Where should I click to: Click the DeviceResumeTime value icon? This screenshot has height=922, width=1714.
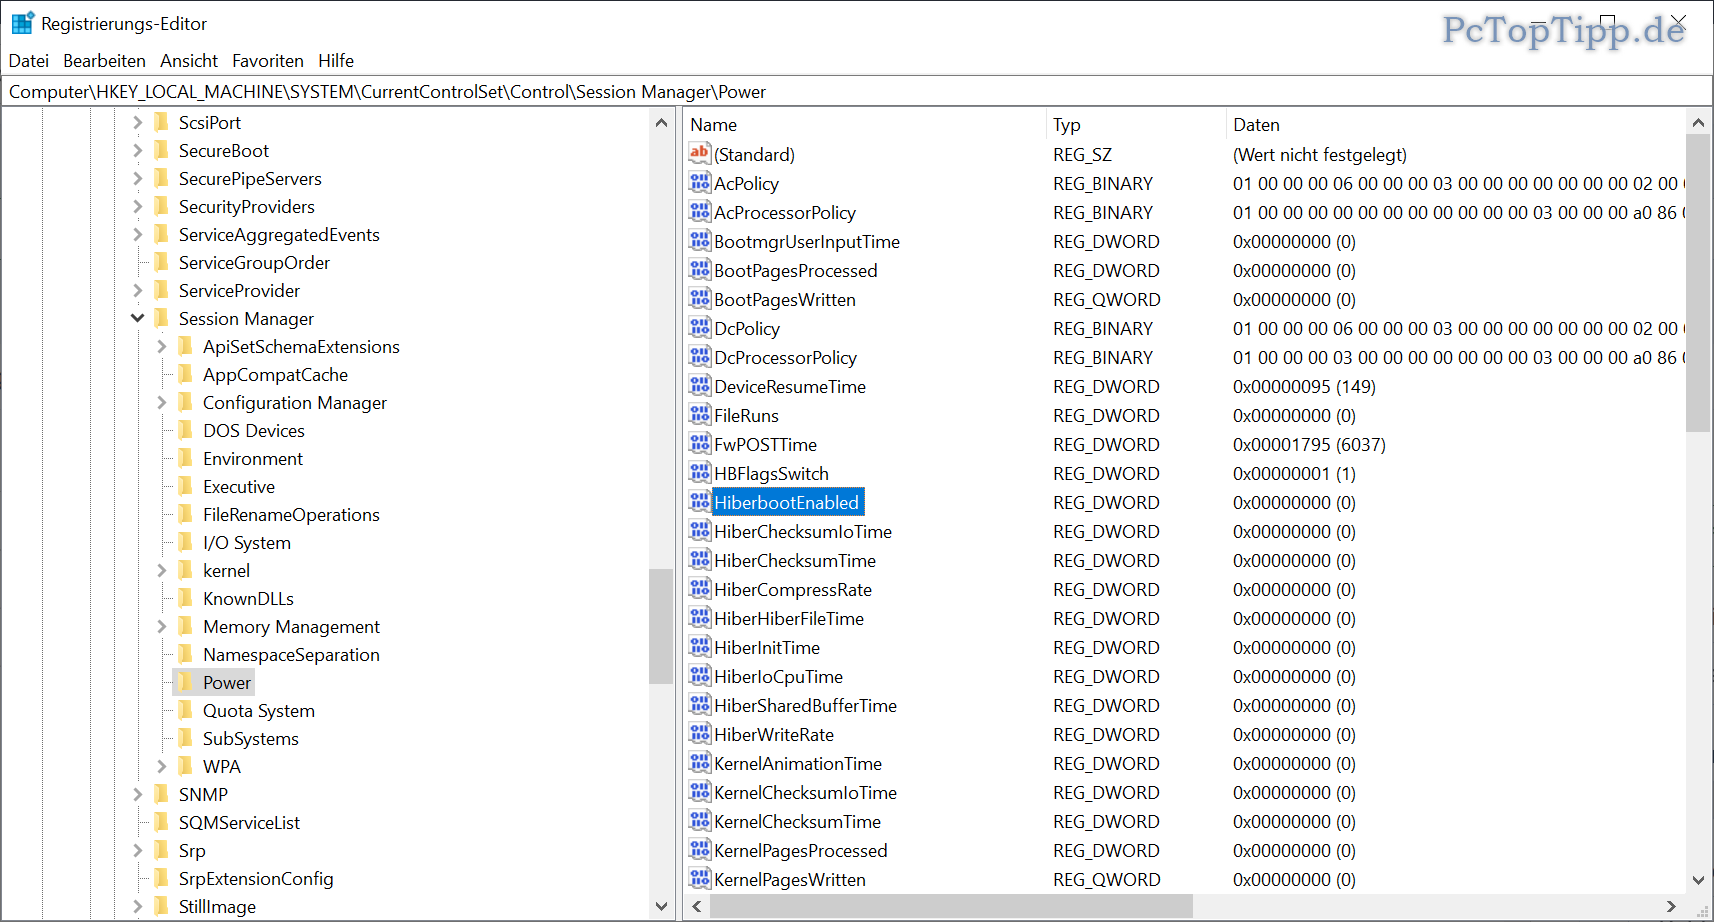pos(700,386)
